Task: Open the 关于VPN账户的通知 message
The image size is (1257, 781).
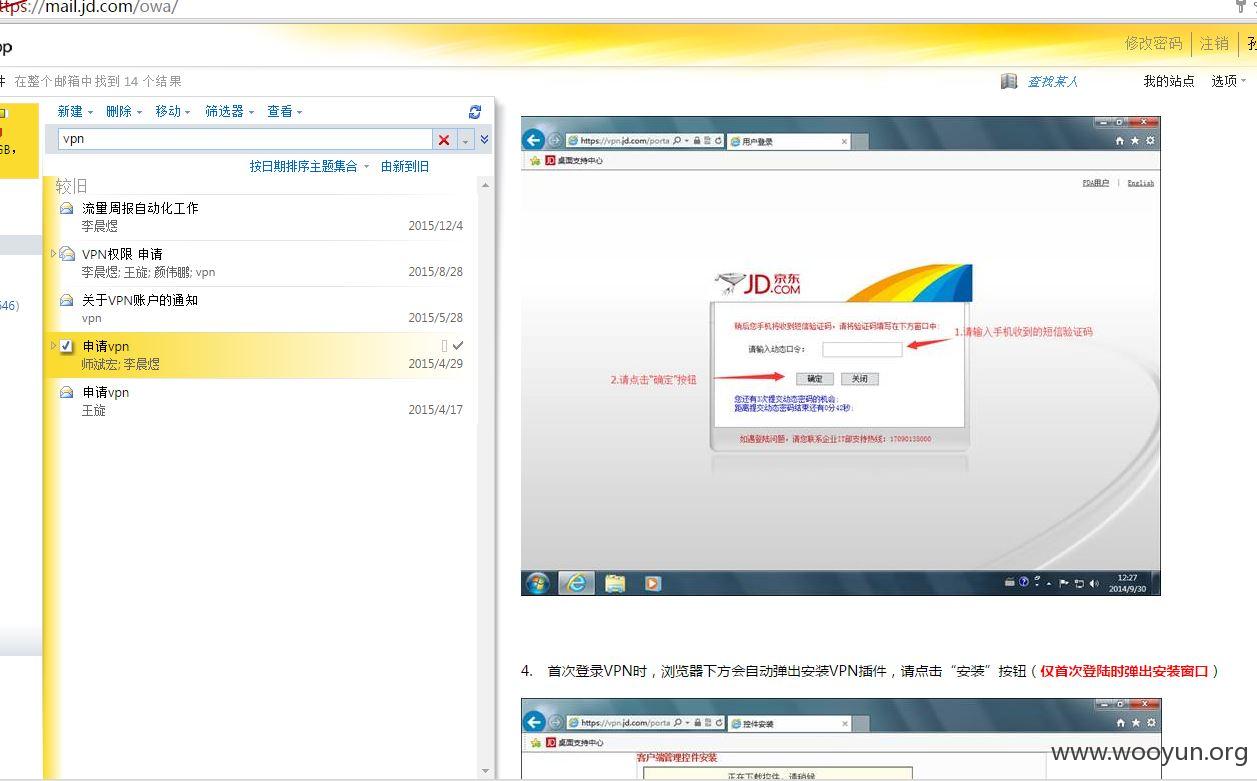Action: 260,309
